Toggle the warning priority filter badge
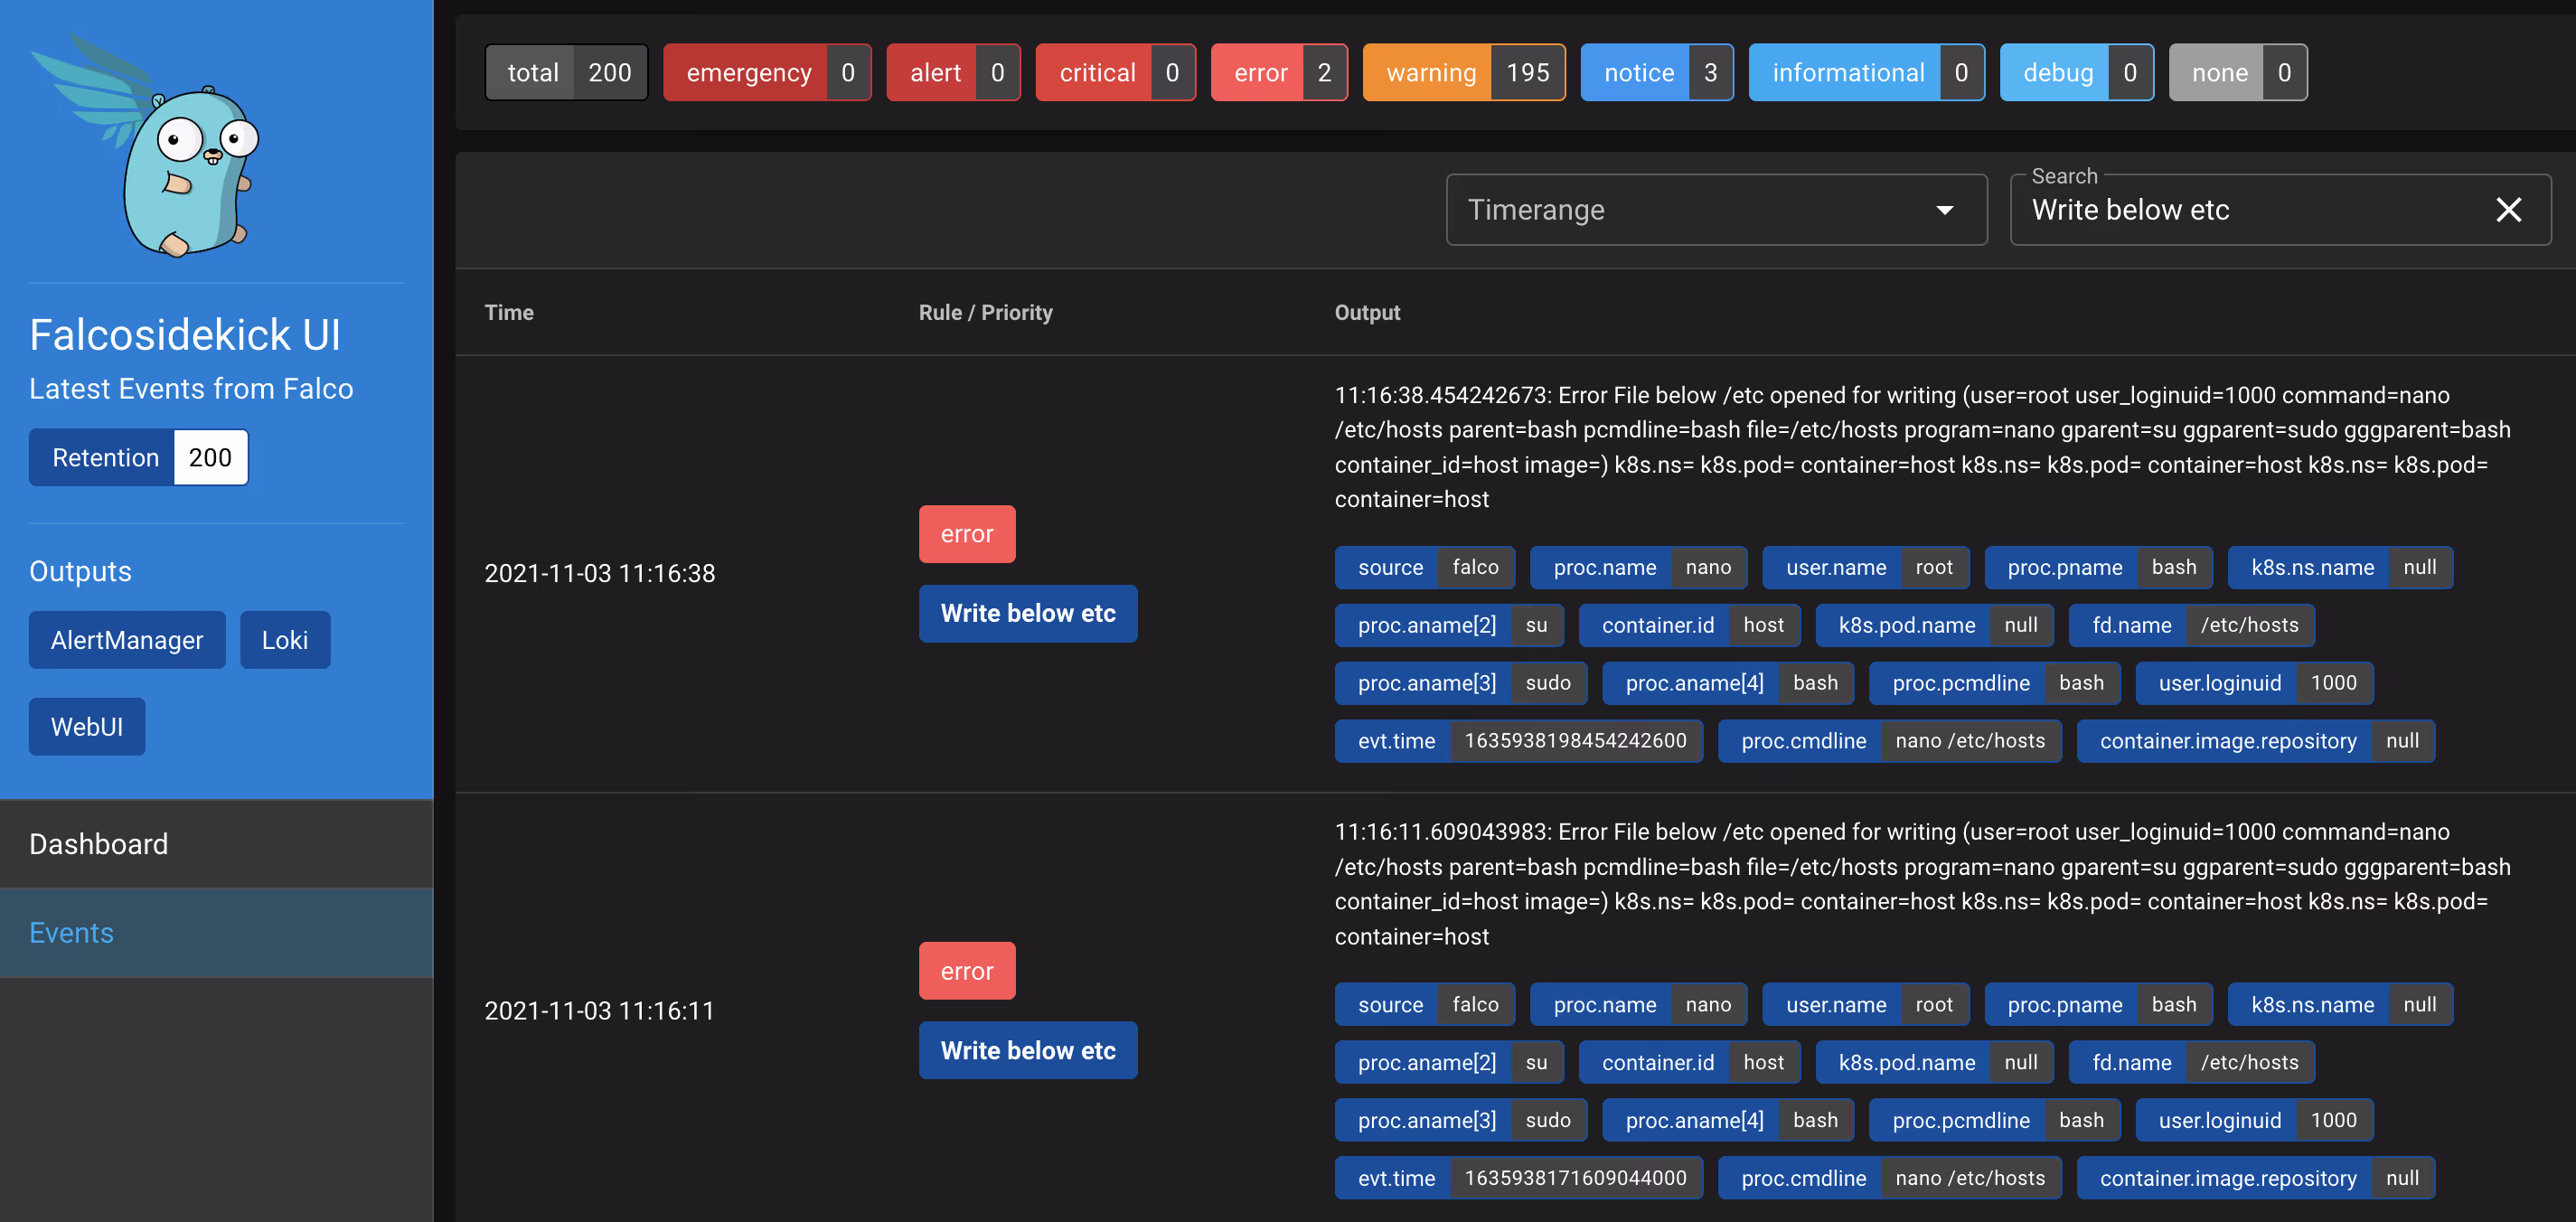Viewport: 2576px width, 1222px height. point(1462,72)
